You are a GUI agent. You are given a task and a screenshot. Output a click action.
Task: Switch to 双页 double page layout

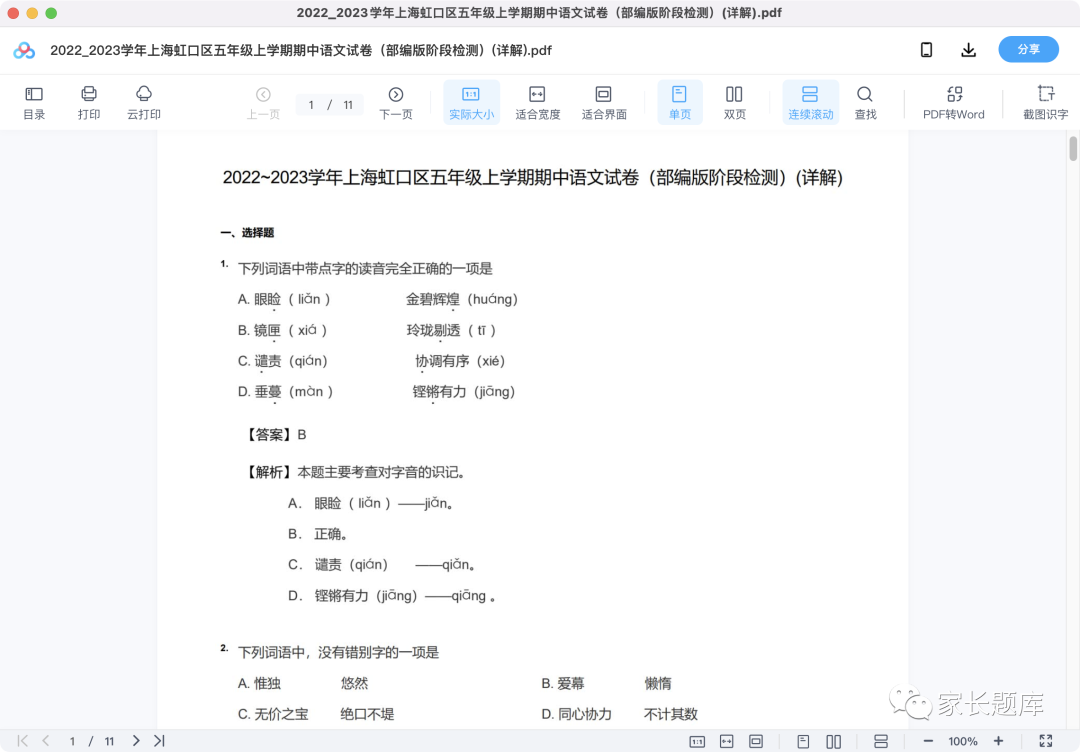734,103
